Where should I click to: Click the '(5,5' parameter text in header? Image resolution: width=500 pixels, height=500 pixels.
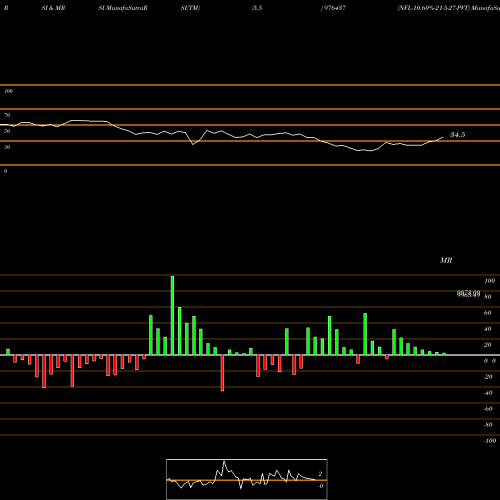[257, 8]
